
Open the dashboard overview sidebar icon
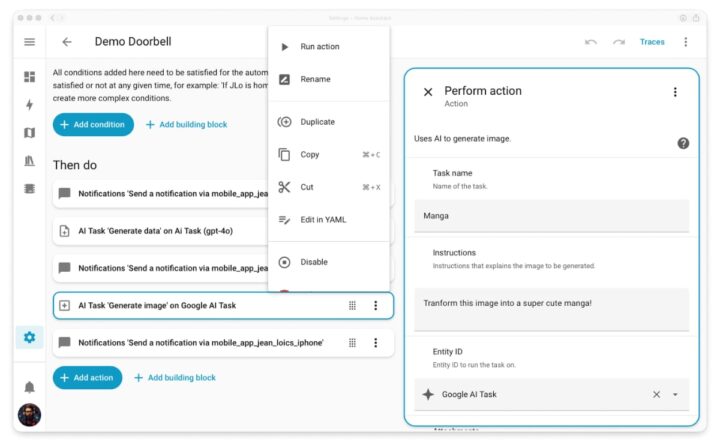coord(29,77)
